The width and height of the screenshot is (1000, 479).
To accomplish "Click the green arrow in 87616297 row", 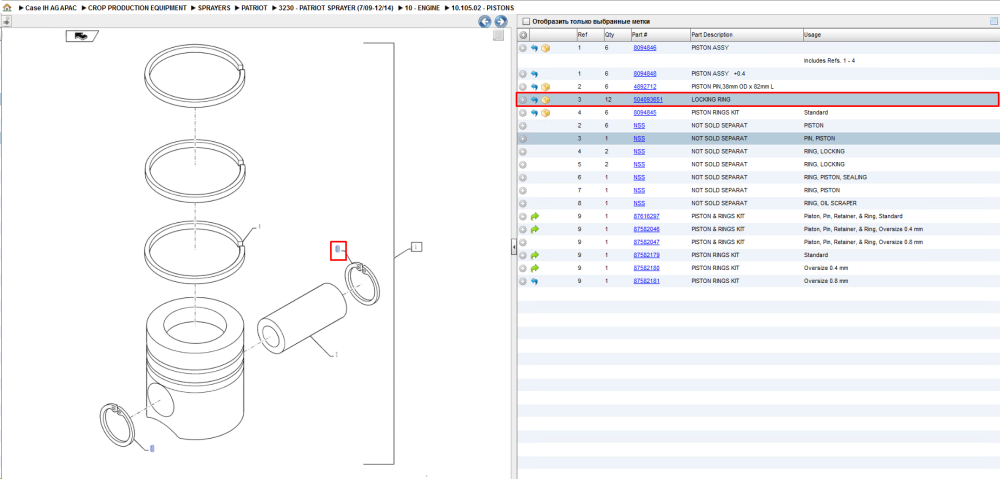I will [534, 216].
